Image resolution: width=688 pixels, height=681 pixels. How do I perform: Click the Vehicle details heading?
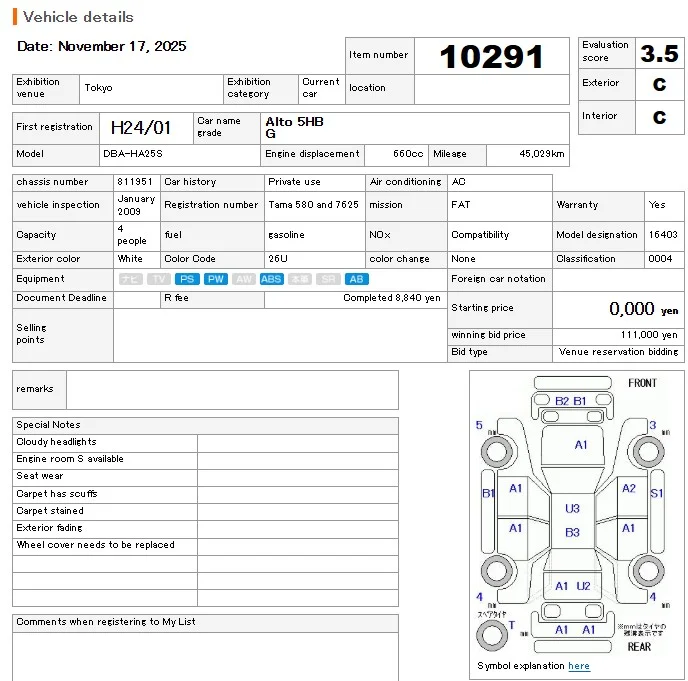(x=78, y=17)
